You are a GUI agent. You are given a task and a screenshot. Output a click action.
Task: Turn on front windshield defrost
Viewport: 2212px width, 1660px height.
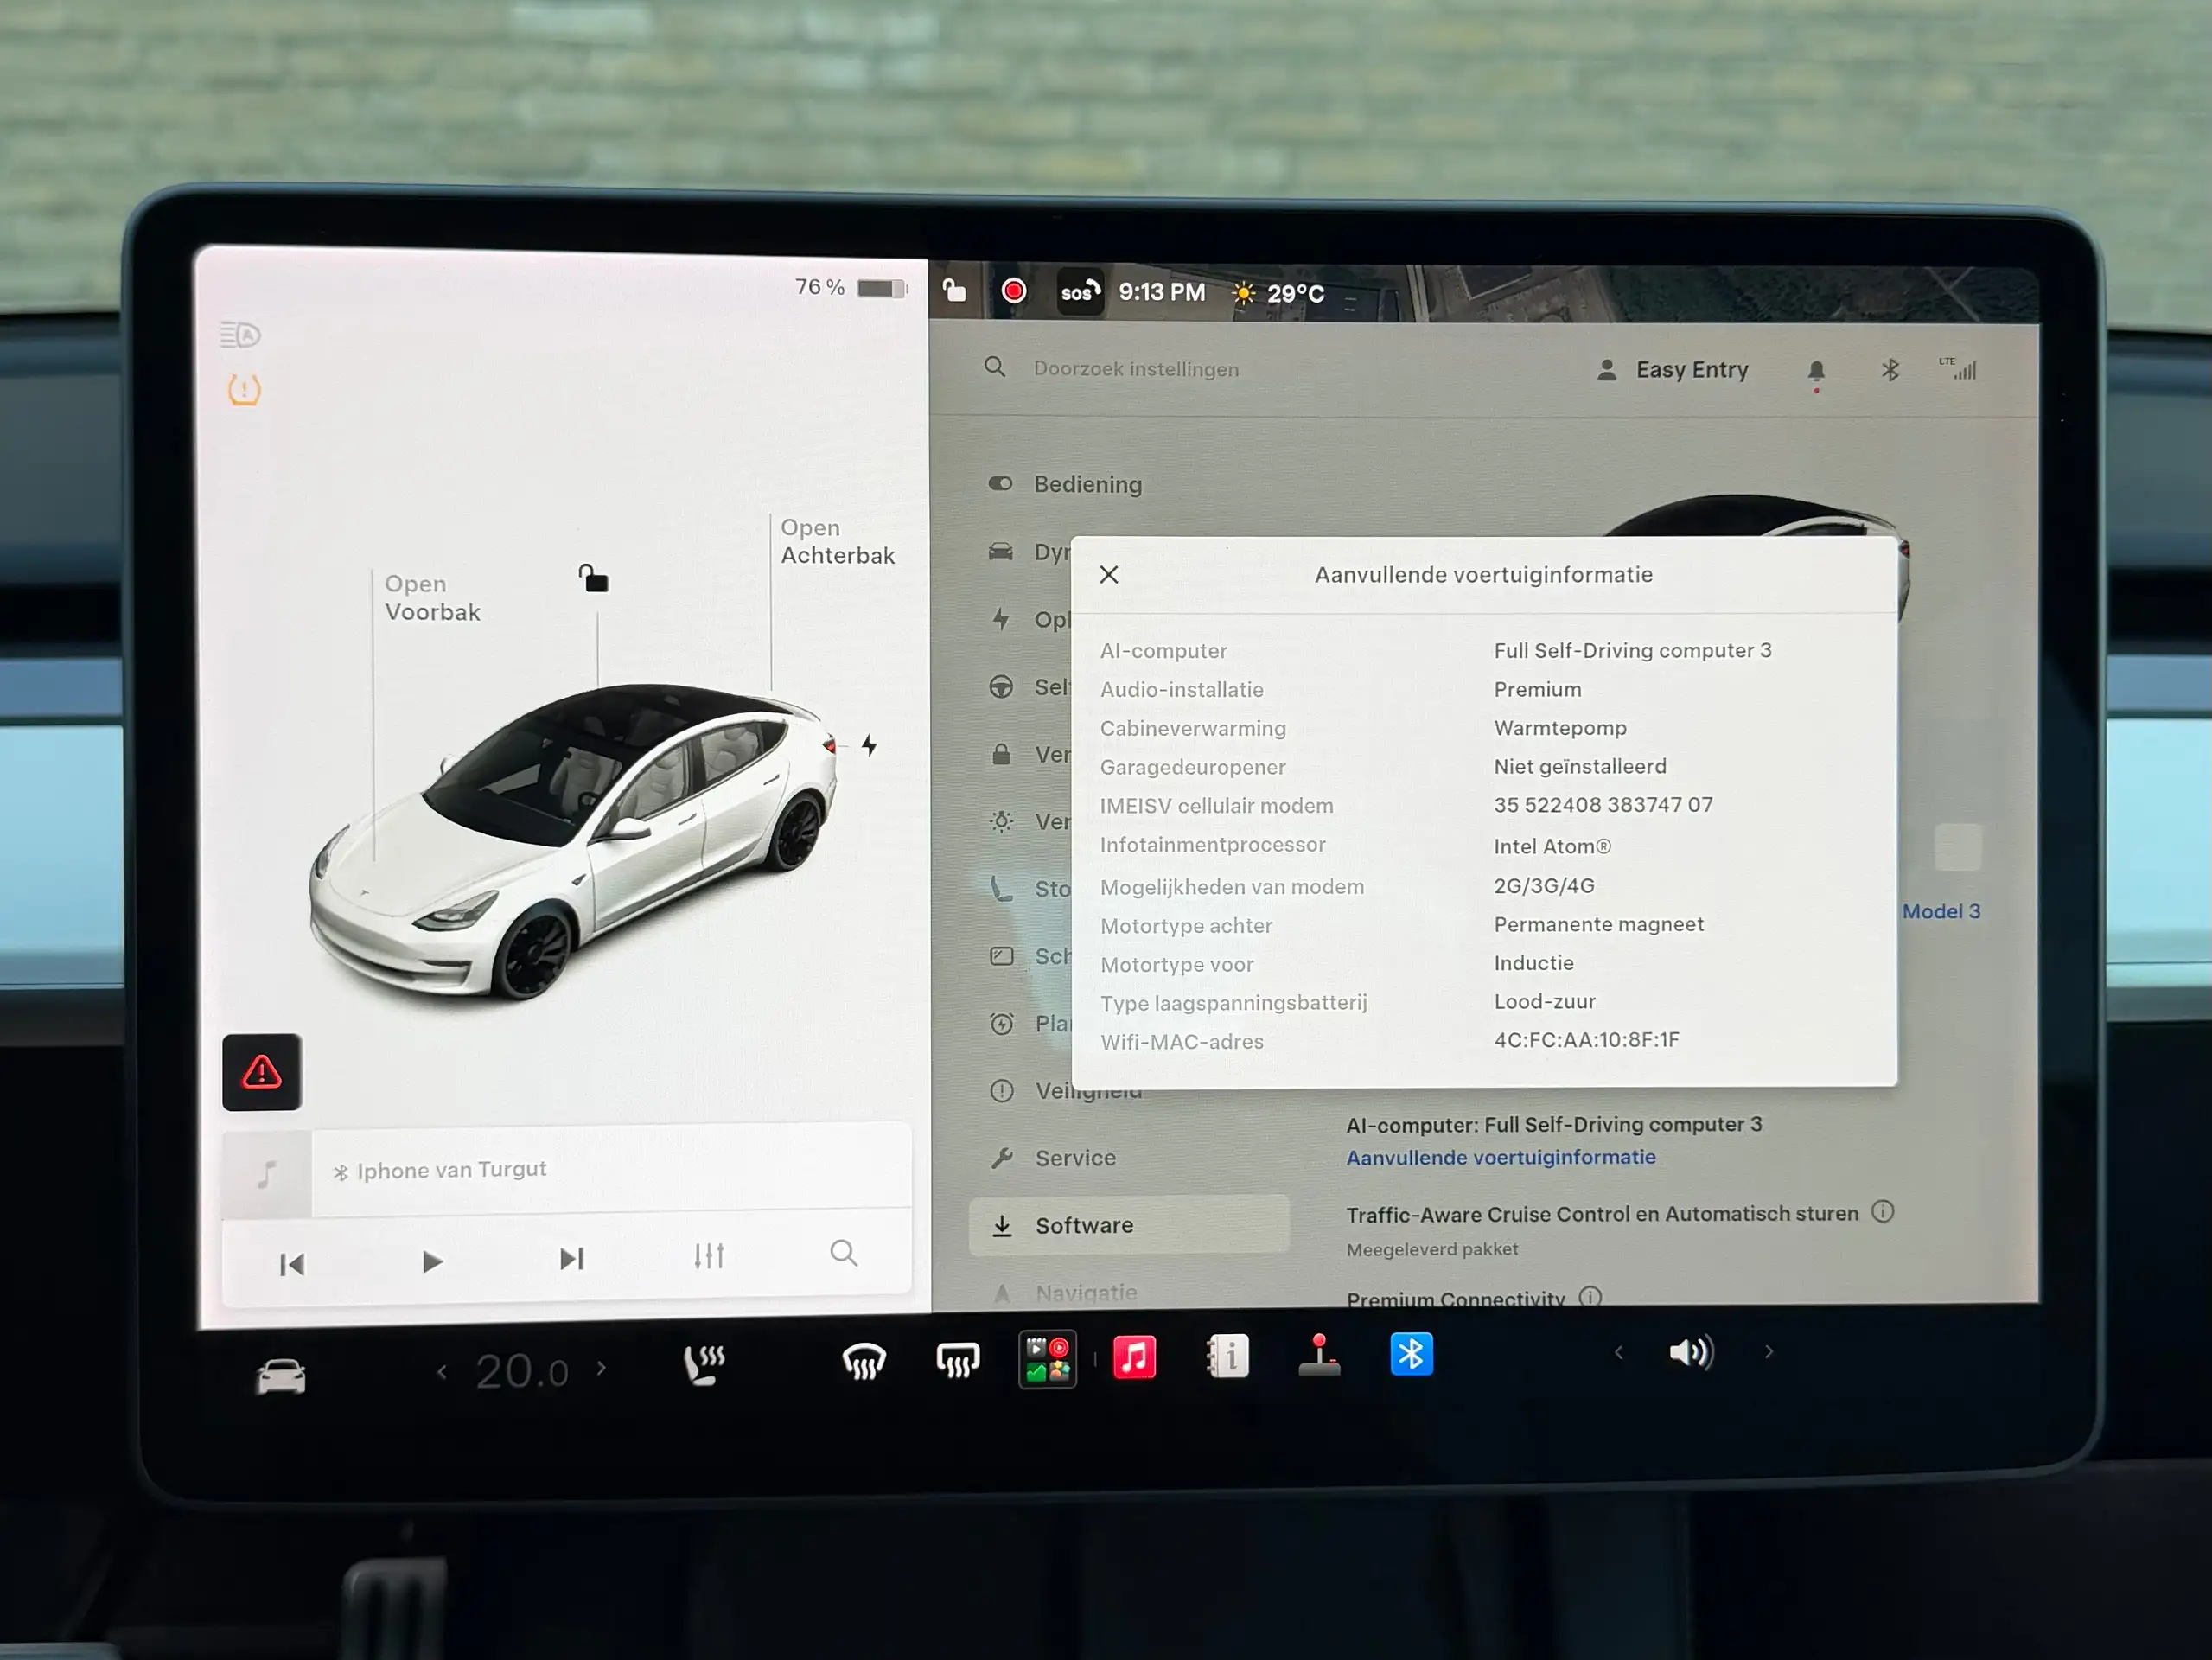tap(864, 1361)
